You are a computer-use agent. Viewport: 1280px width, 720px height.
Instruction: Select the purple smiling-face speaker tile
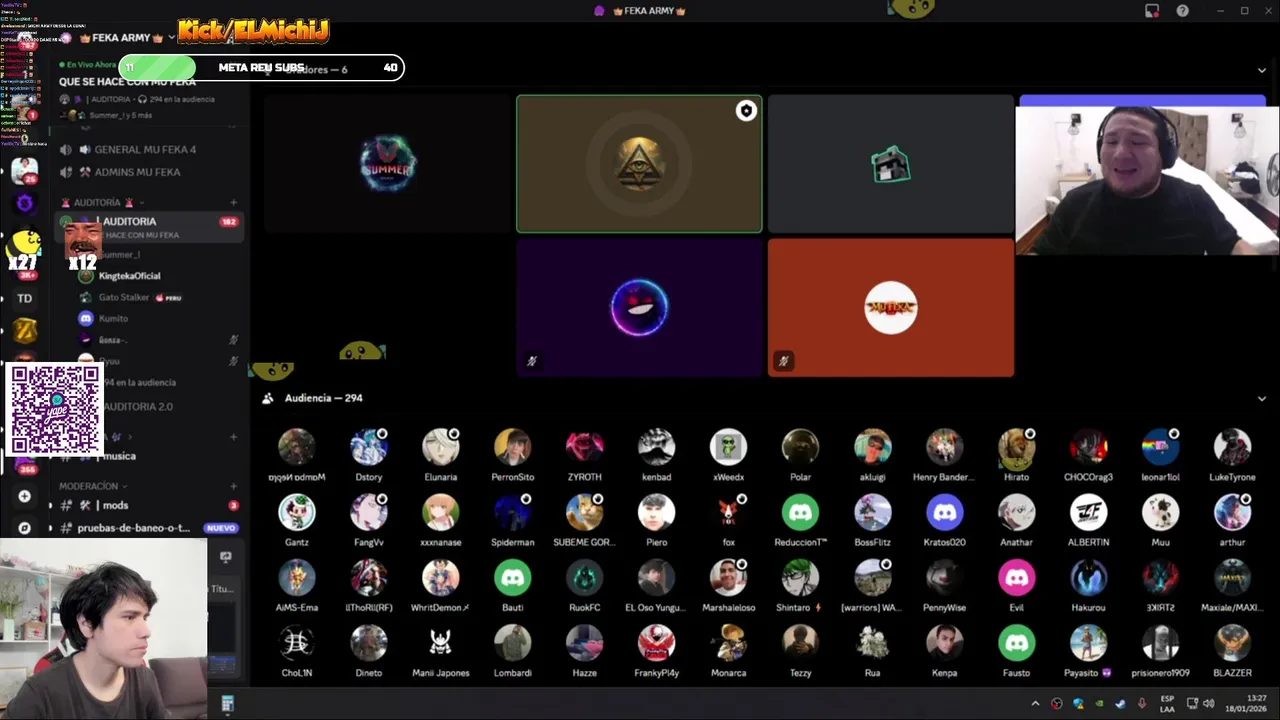639,307
